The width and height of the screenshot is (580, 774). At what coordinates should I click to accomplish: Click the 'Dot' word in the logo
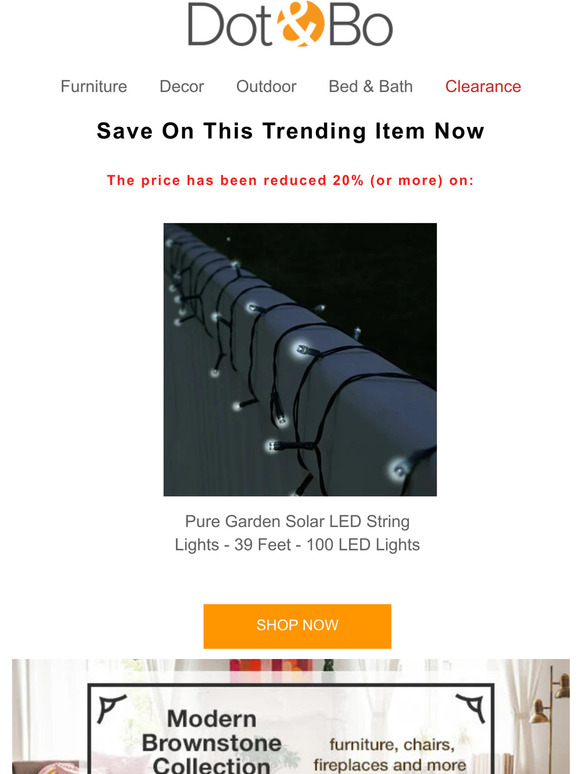[230, 25]
